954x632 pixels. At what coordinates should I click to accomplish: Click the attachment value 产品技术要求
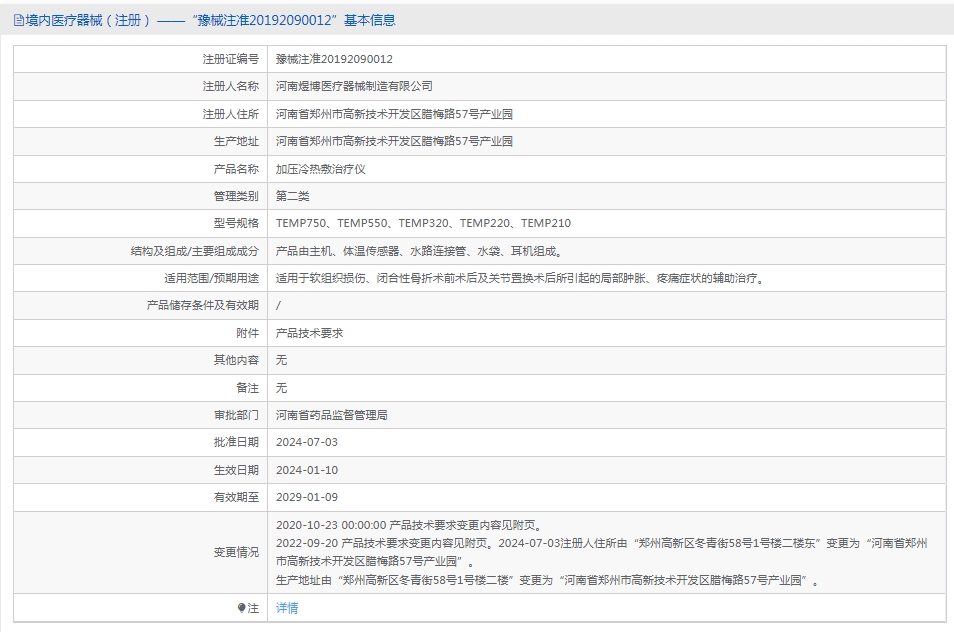(309, 333)
